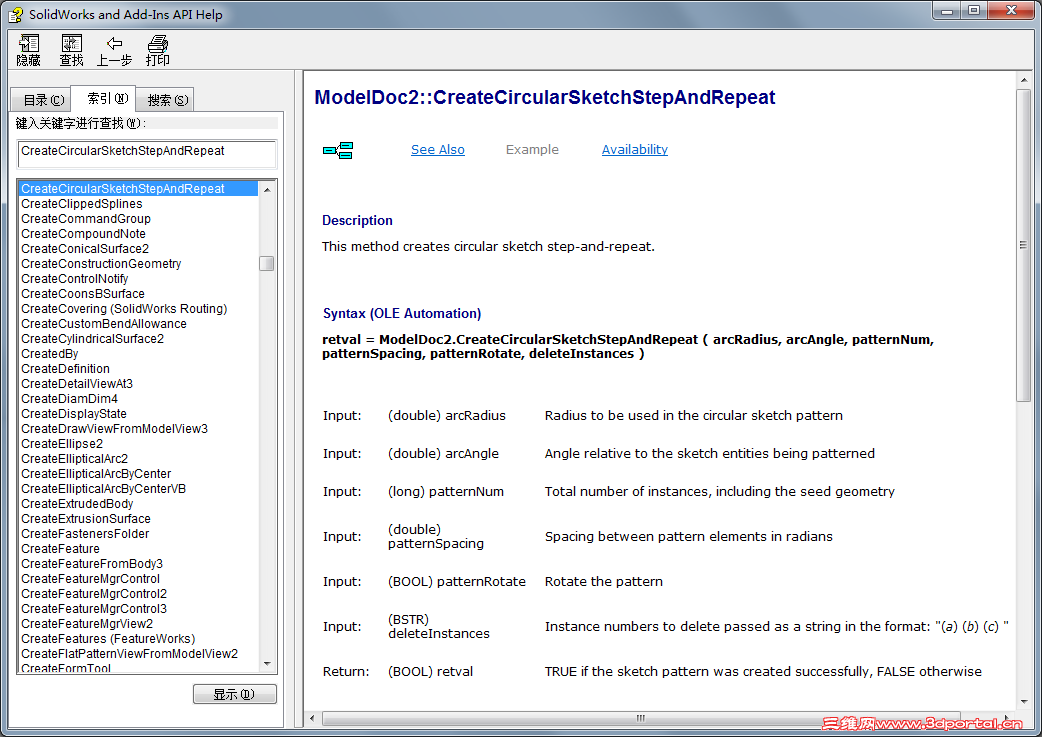Switch to the 目录 tab

pyautogui.click(x=41, y=100)
